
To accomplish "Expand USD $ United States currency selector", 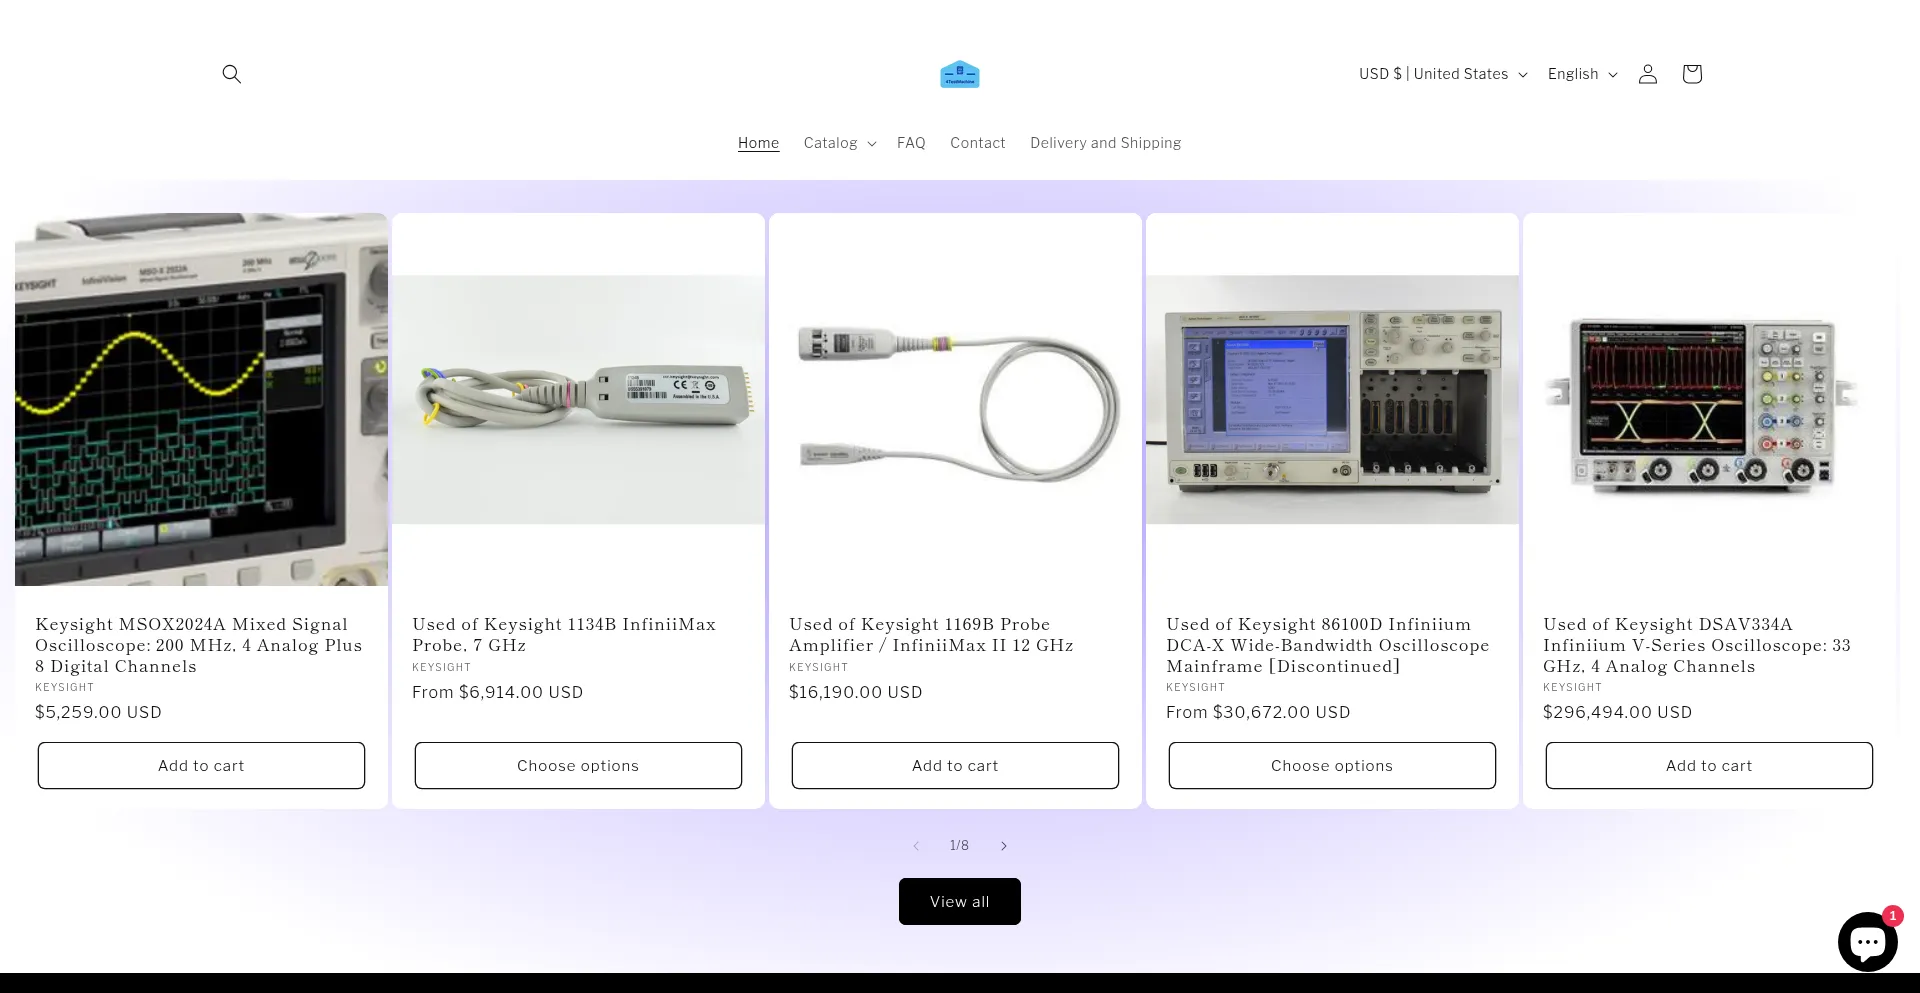I will pyautogui.click(x=1442, y=74).
